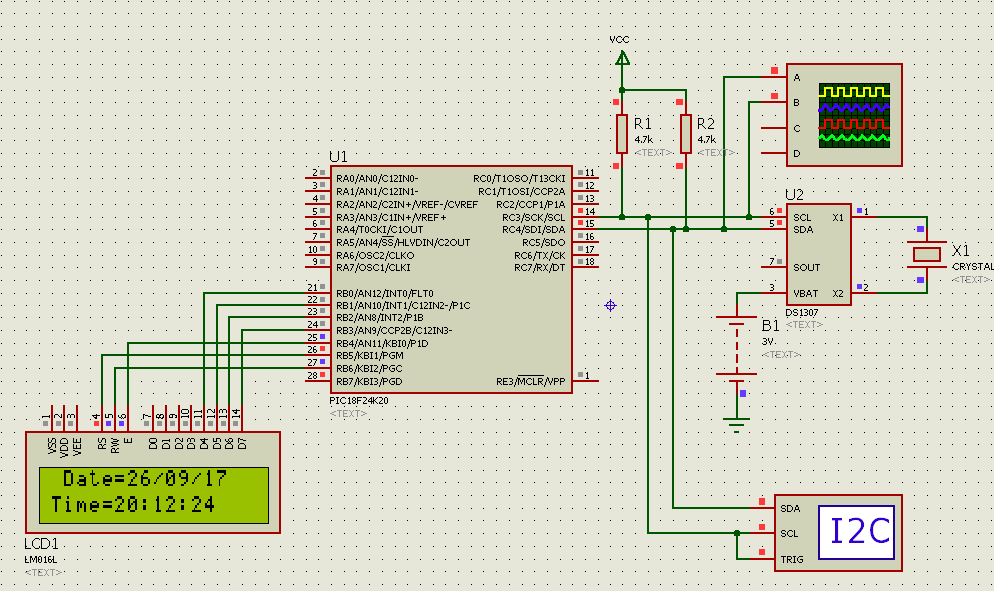Click oscilloscope channel A input
The width and height of the screenshot is (994, 591).
tap(797, 77)
